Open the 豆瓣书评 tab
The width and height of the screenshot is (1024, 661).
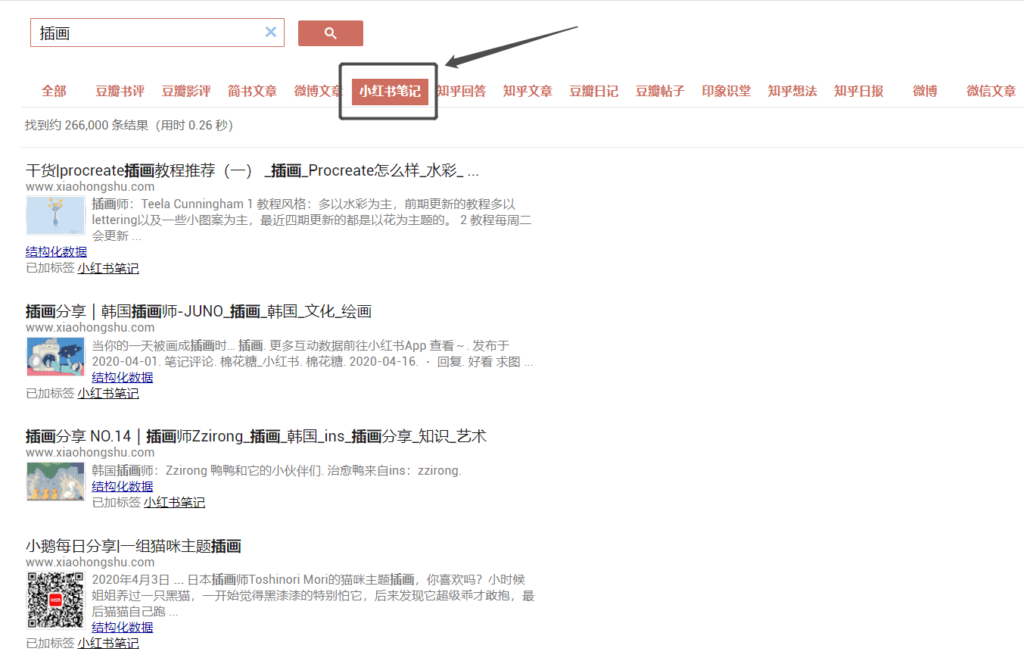120,91
